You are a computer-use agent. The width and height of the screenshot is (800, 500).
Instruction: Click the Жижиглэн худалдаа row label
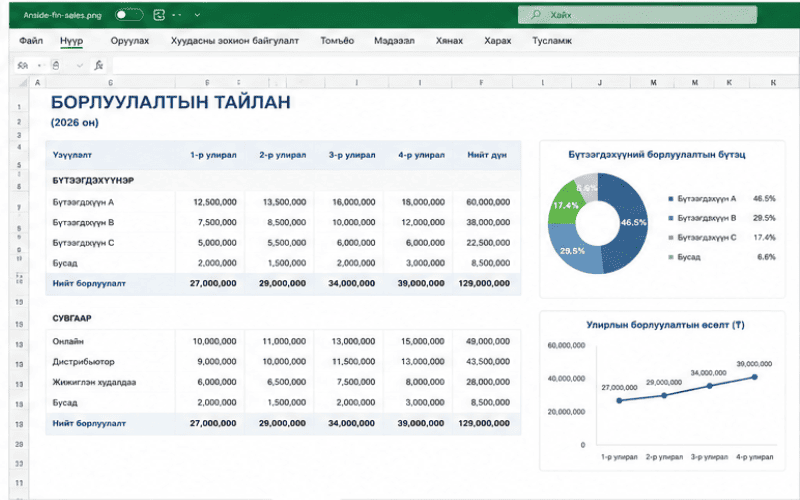[x=94, y=382]
